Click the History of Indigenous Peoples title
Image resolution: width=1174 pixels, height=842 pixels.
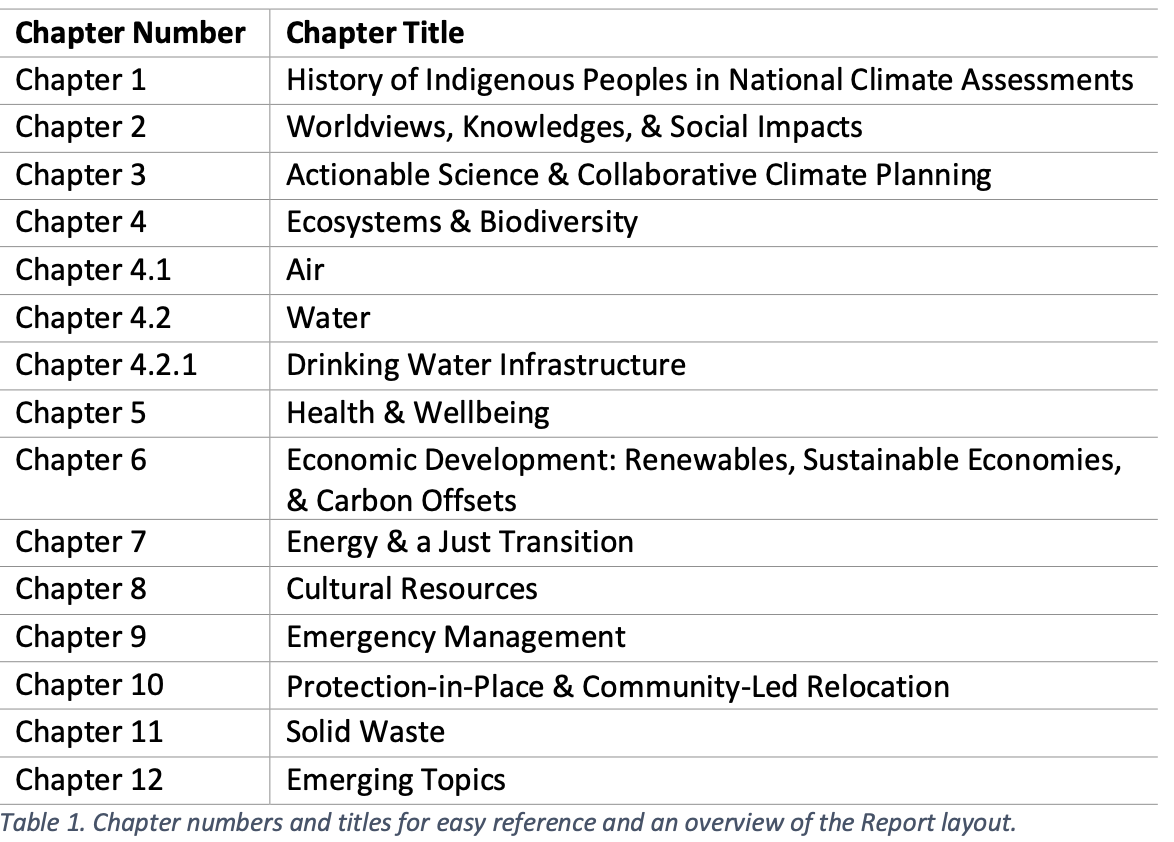[x=710, y=80]
